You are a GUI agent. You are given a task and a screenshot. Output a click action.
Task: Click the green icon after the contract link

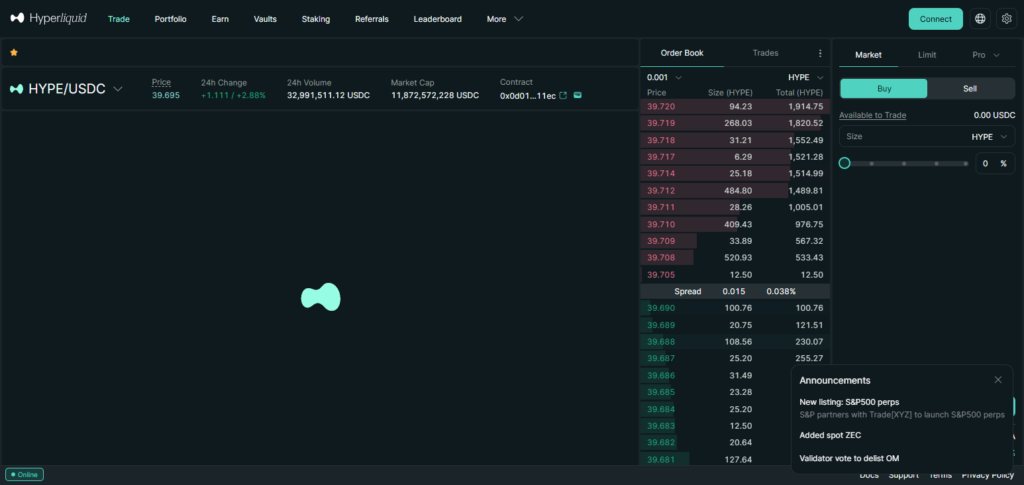(x=578, y=95)
